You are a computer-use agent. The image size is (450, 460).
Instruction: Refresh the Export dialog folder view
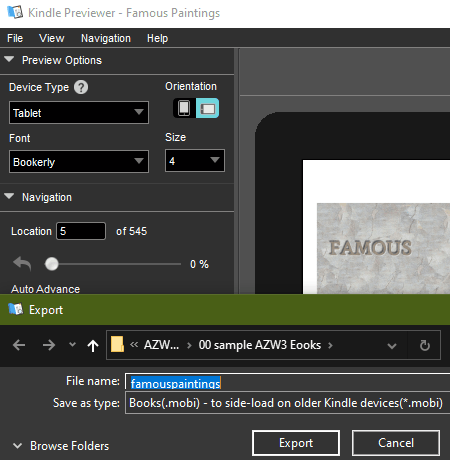(425, 345)
